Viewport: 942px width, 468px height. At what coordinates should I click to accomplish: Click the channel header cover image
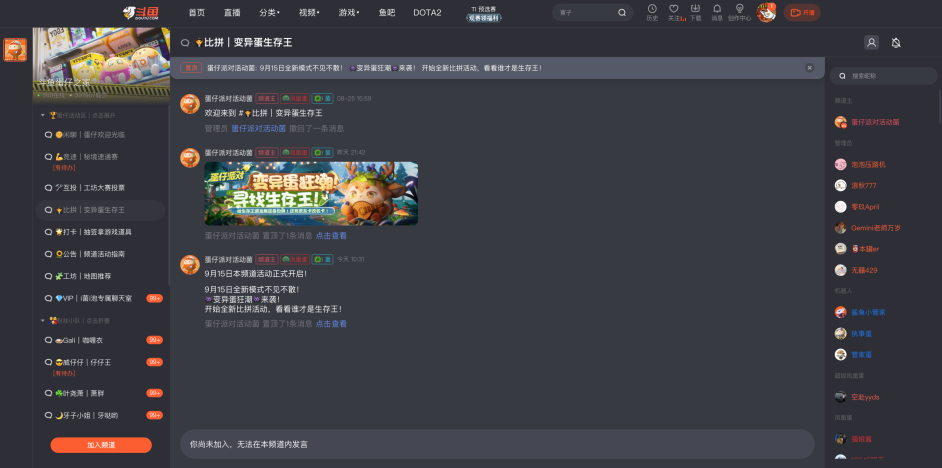coord(101,65)
